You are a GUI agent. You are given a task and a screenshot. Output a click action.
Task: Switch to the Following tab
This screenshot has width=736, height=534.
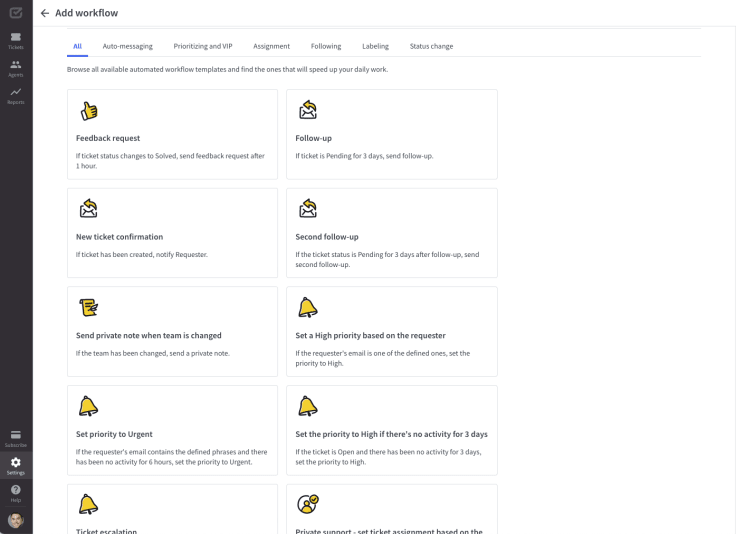point(326,46)
